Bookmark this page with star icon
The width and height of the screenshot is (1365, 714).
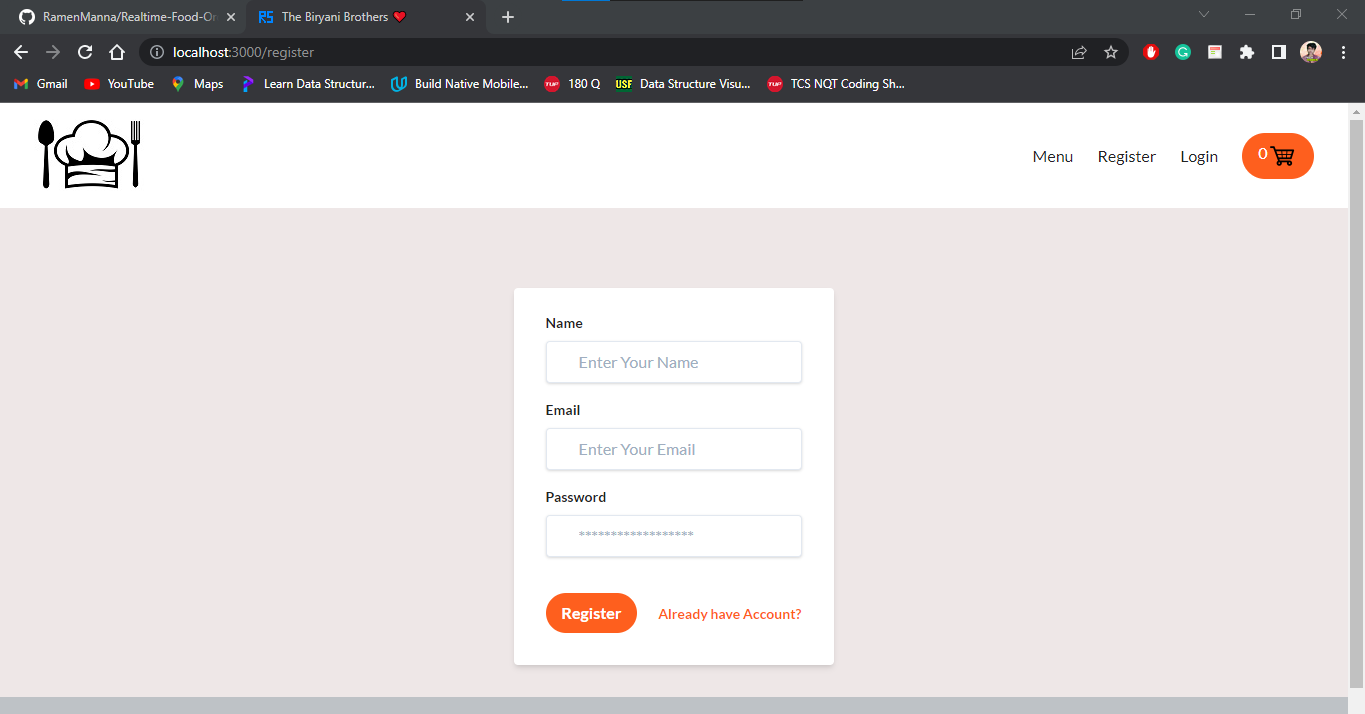coord(1111,52)
